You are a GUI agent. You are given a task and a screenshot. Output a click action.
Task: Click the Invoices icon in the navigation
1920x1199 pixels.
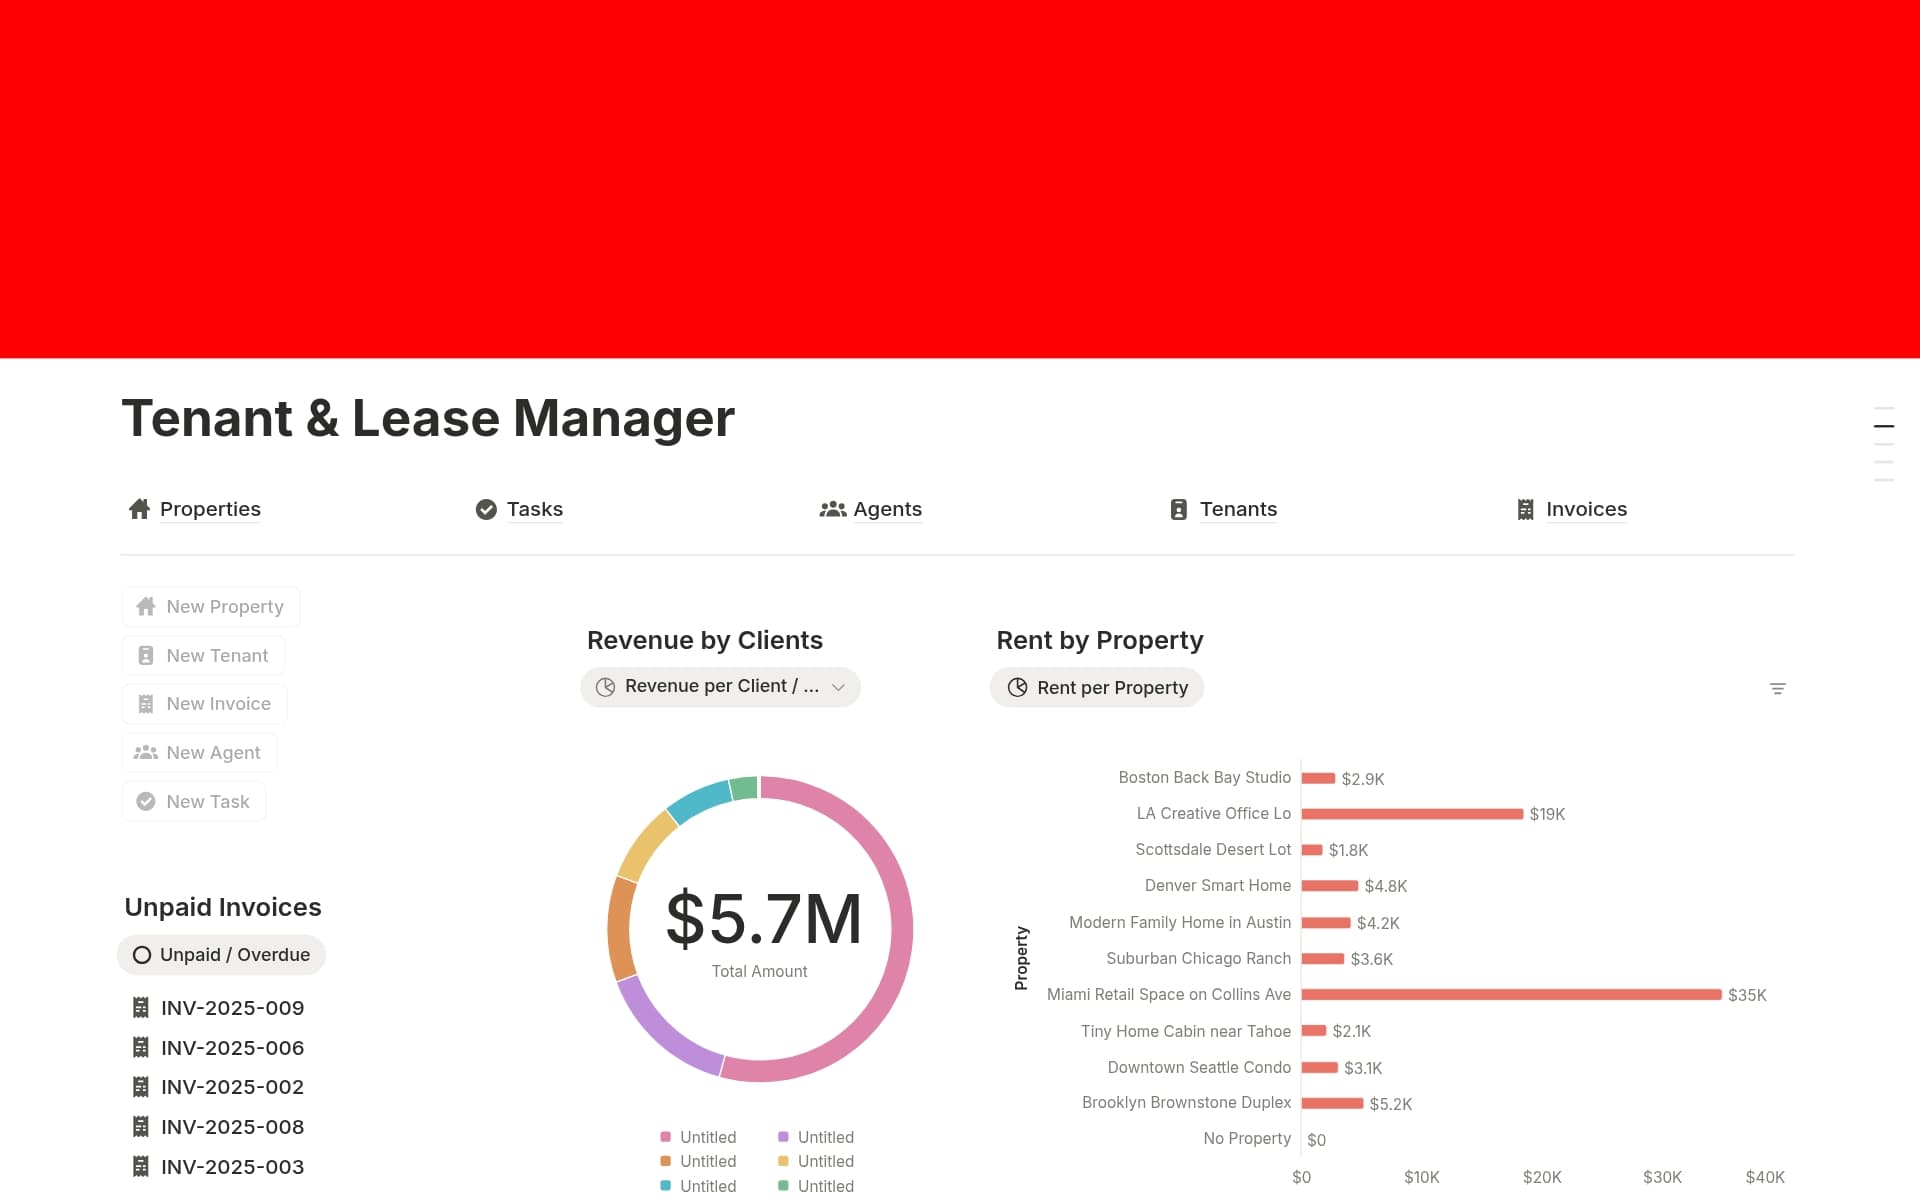[x=1526, y=509]
